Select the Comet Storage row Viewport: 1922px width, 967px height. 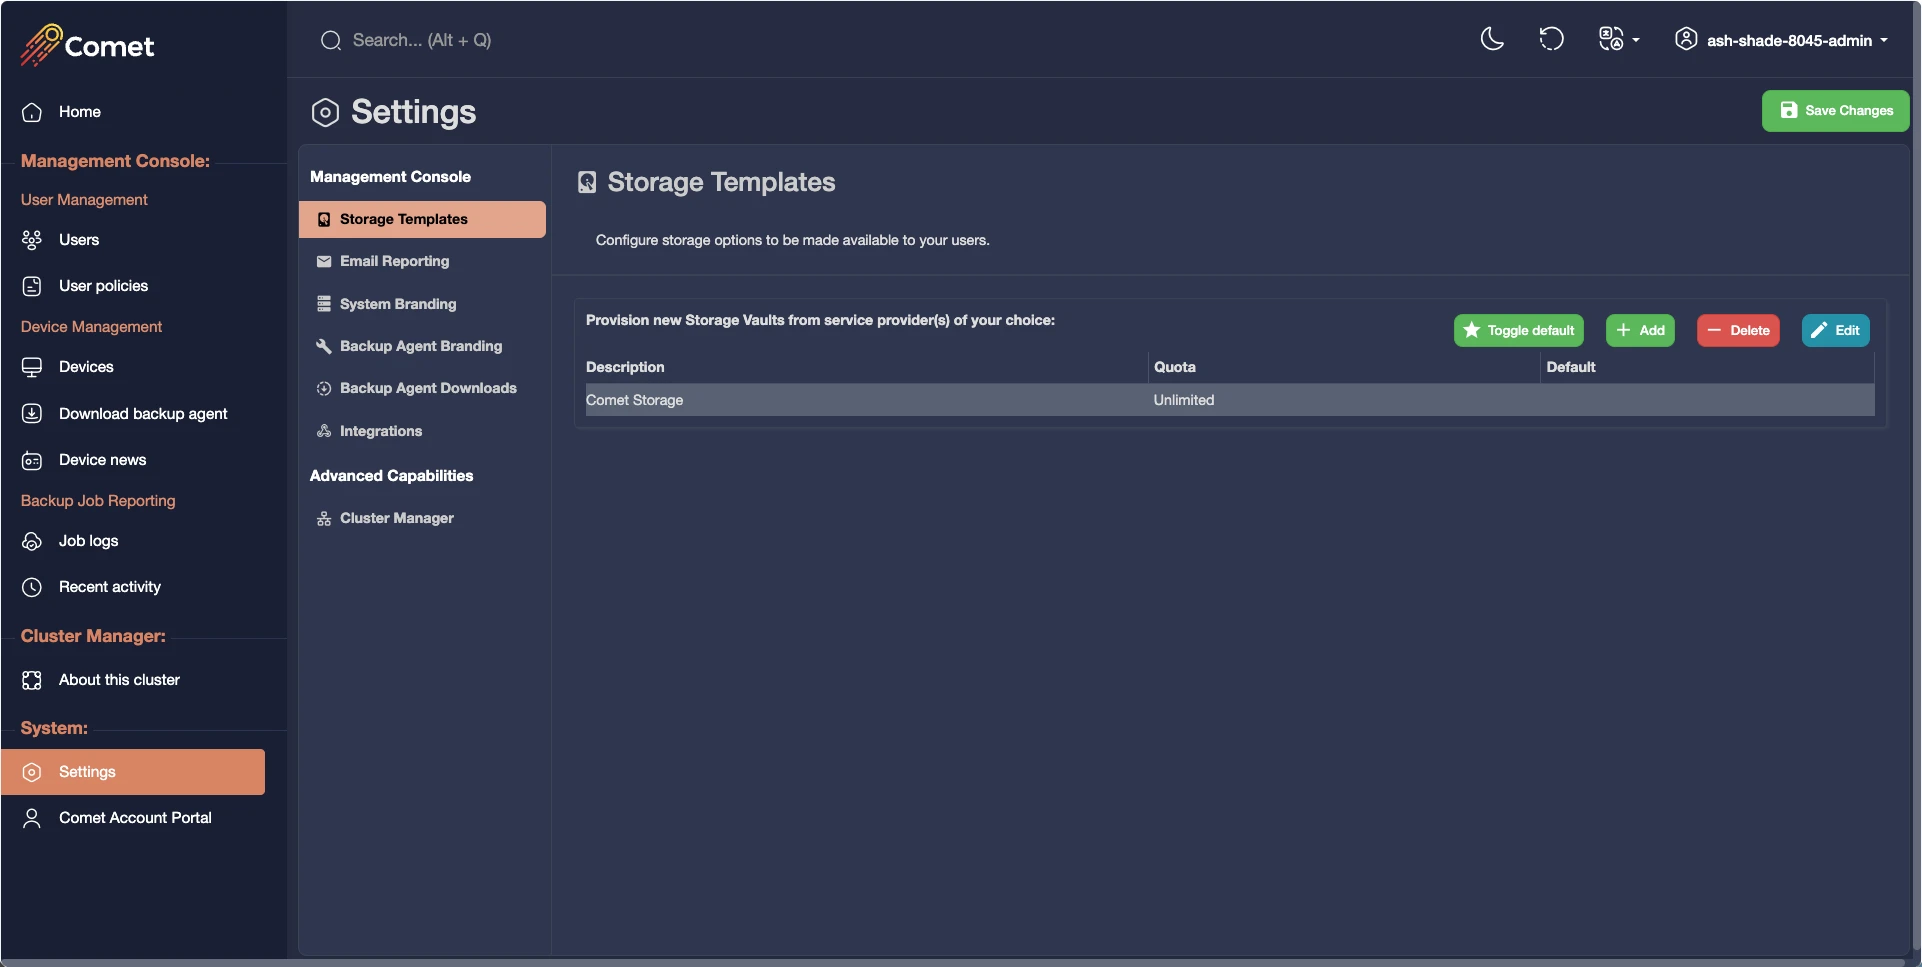point(1230,400)
